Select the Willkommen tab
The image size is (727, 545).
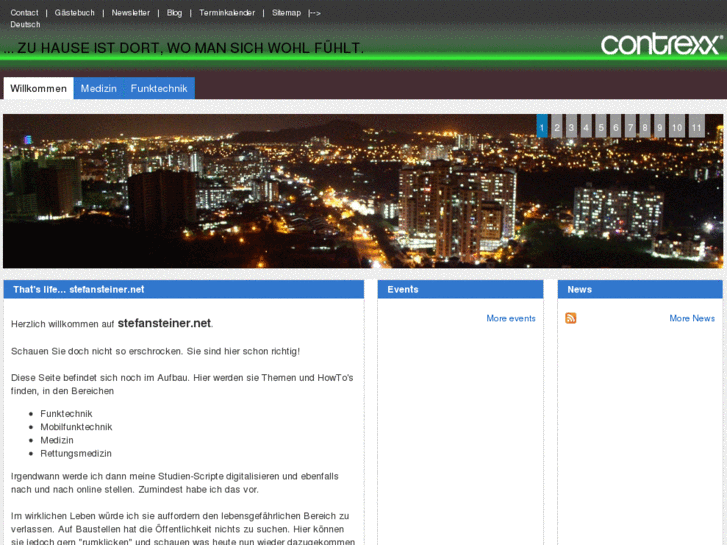pos(38,88)
